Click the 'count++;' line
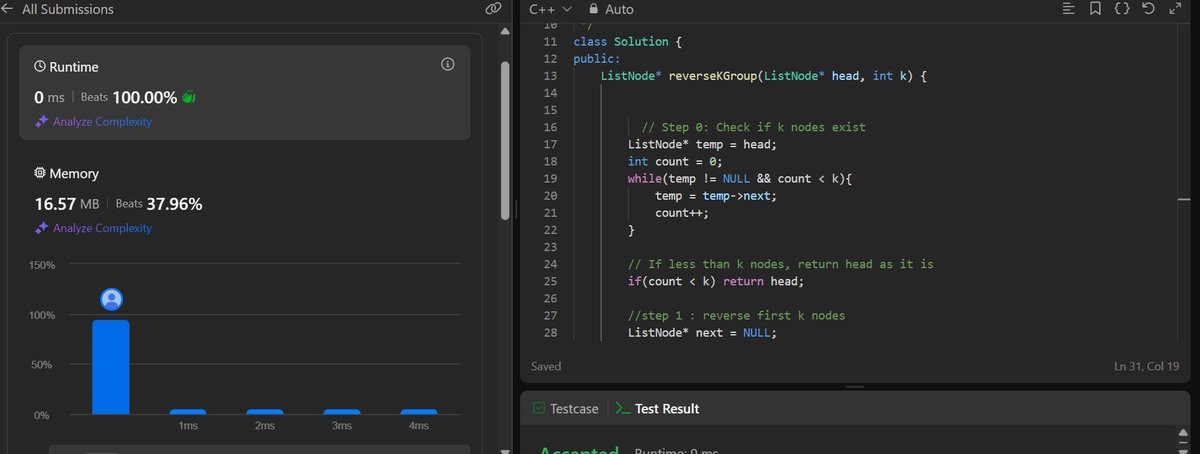This screenshot has width=1200, height=454. pyautogui.click(x=682, y=213)
